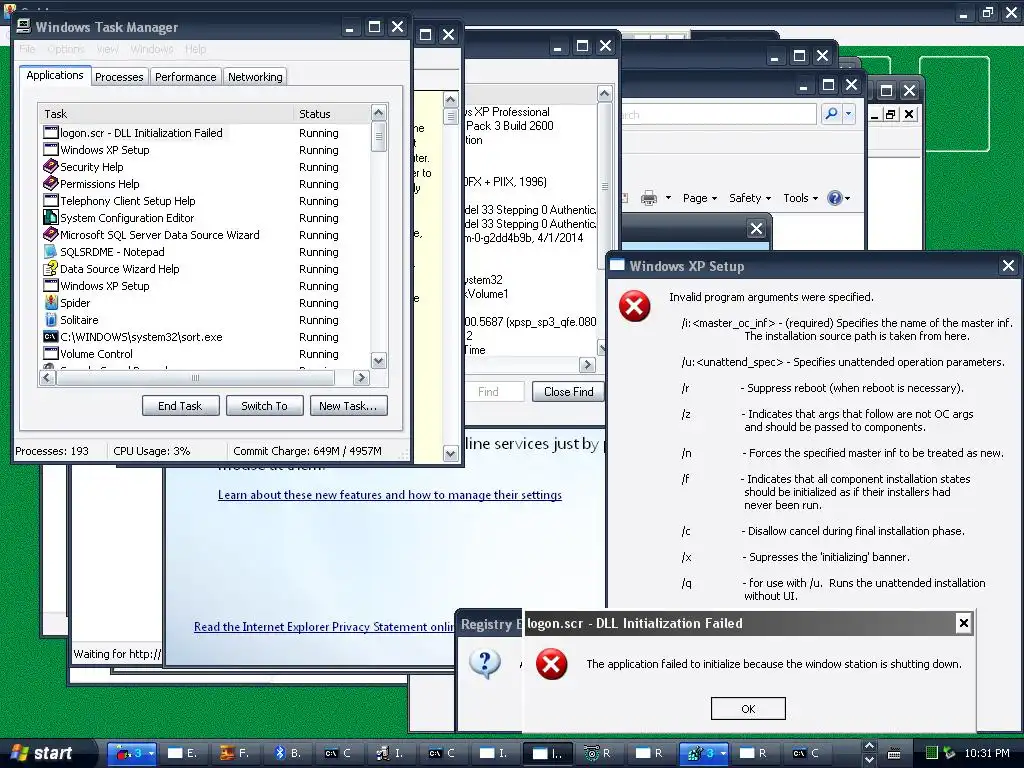The image size is (1024, 768).
Task: Click the on-screen keyboard tray icon
Action: pyautogui.click(x=895, y=754)
